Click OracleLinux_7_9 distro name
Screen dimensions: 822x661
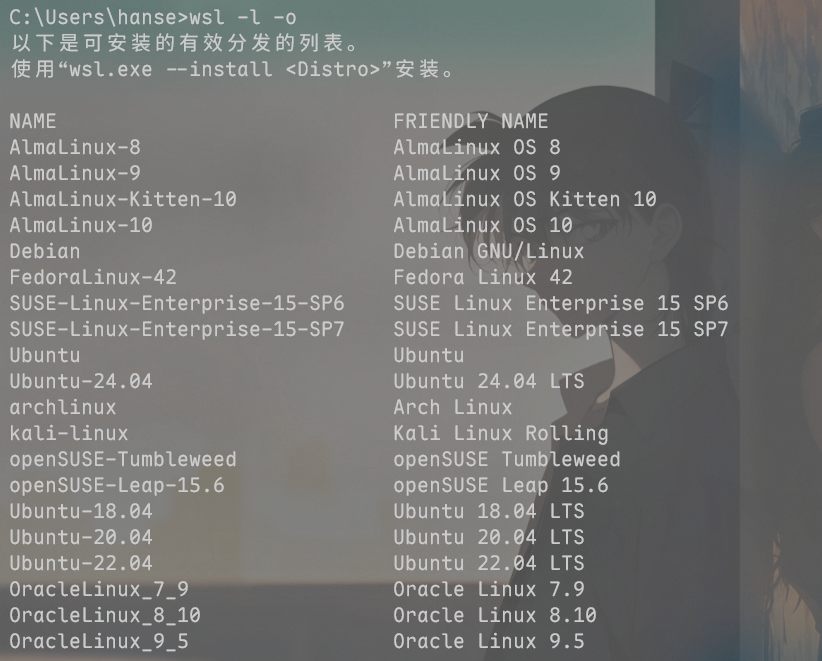pyautogui.click(x=99, y=589)
